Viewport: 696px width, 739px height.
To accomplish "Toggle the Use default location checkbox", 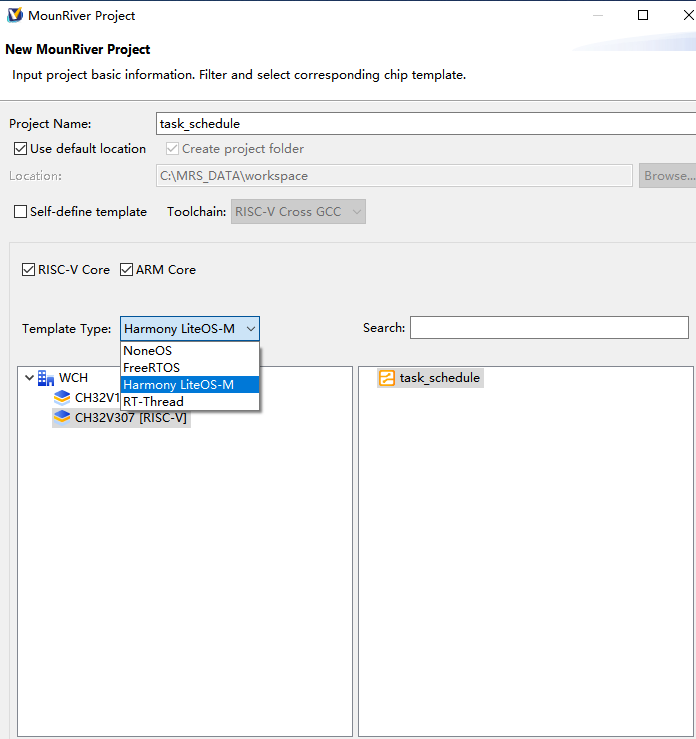I will coord(20,149).
